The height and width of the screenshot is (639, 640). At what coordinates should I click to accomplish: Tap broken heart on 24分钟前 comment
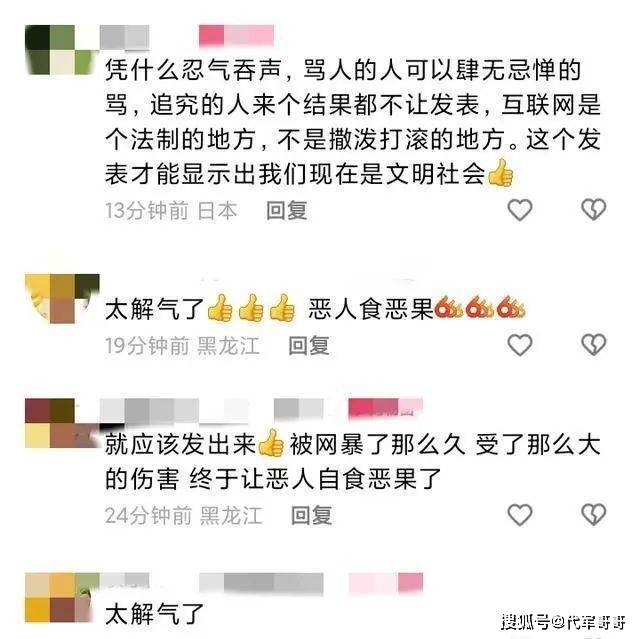[593, 514]
